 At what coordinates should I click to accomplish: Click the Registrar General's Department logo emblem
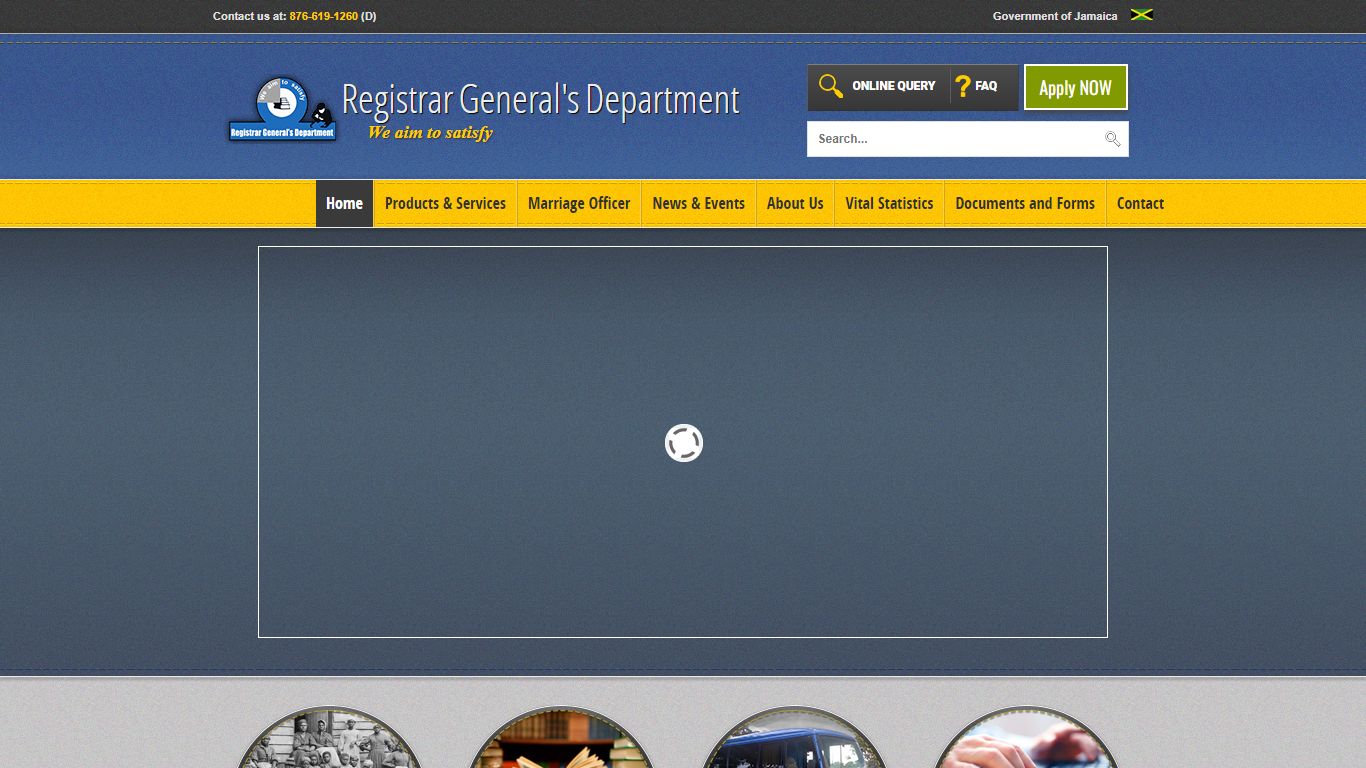283,109
